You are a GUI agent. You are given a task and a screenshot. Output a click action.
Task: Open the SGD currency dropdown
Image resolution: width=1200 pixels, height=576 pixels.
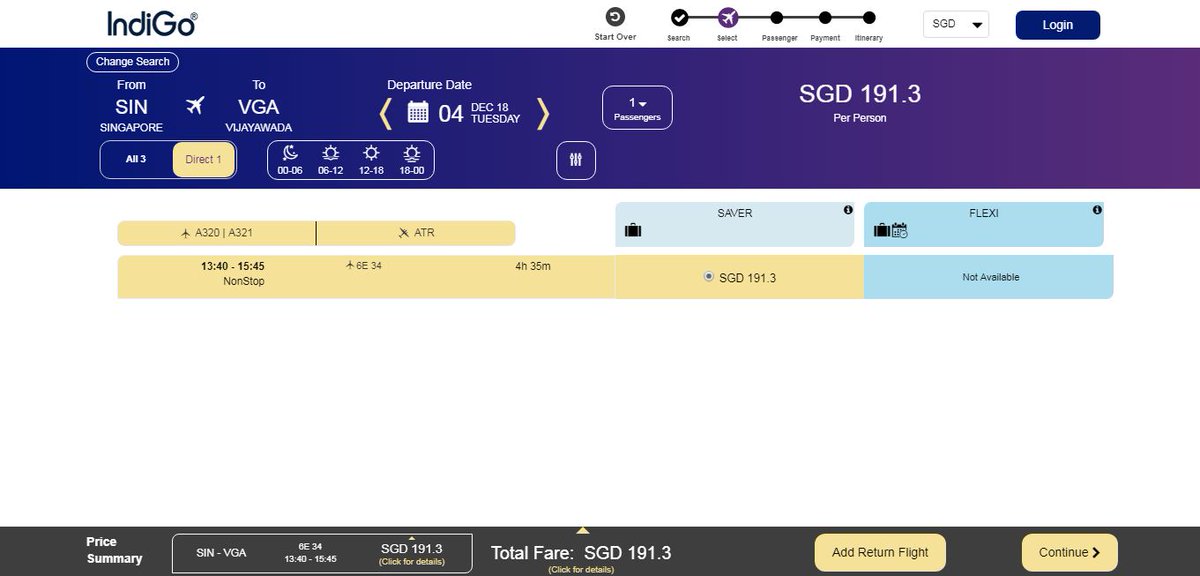point(956,24)
